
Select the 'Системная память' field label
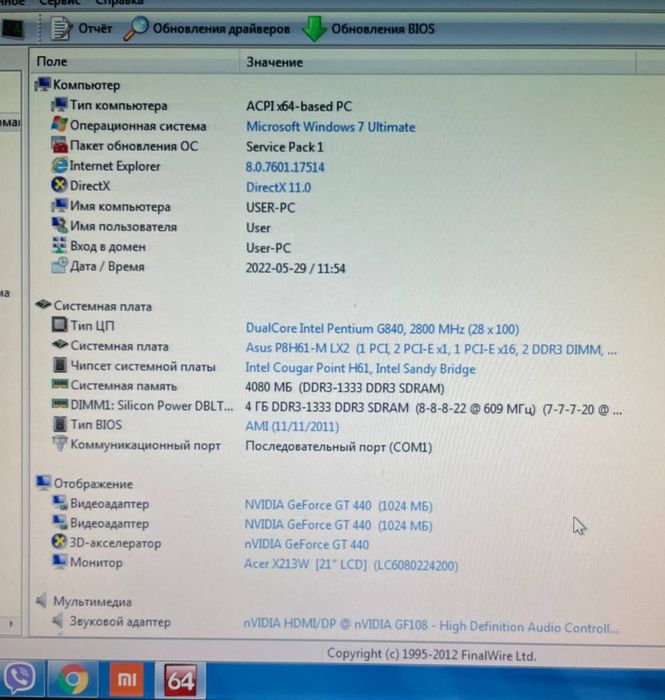[124, 386]
